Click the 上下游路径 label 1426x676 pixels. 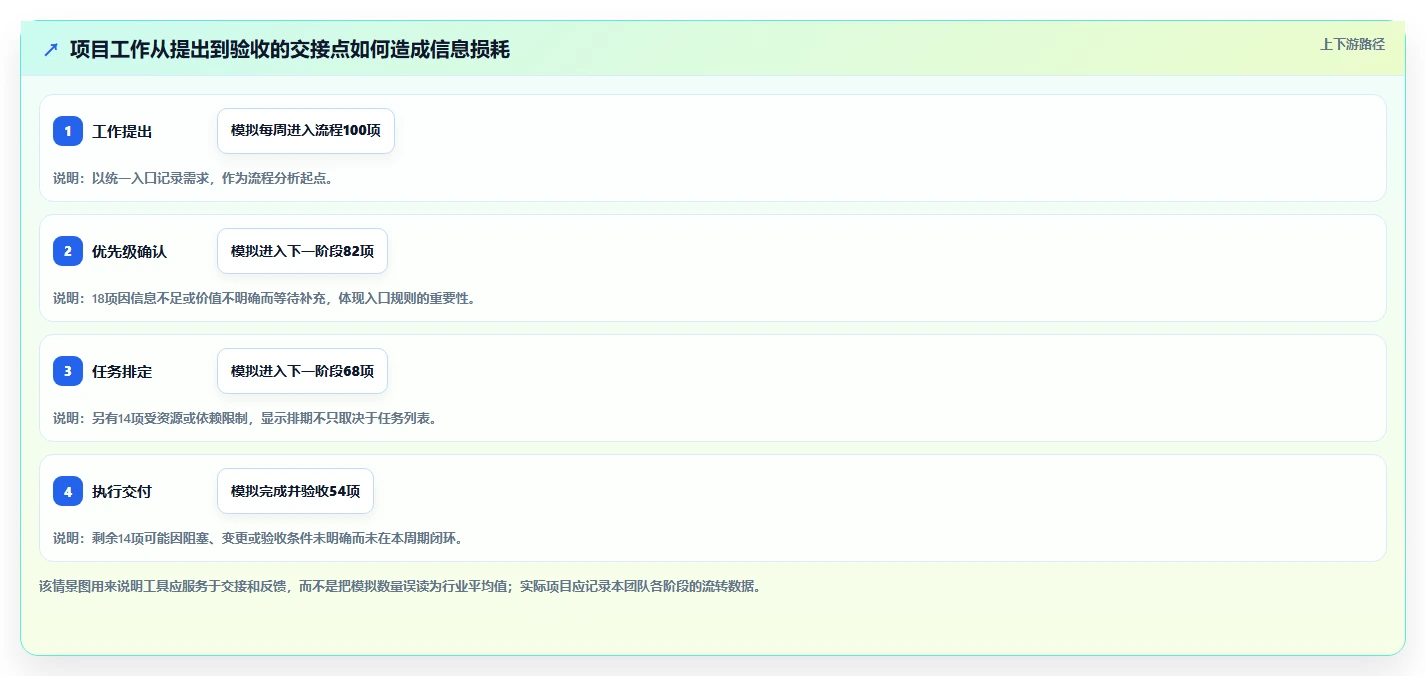1352,44
